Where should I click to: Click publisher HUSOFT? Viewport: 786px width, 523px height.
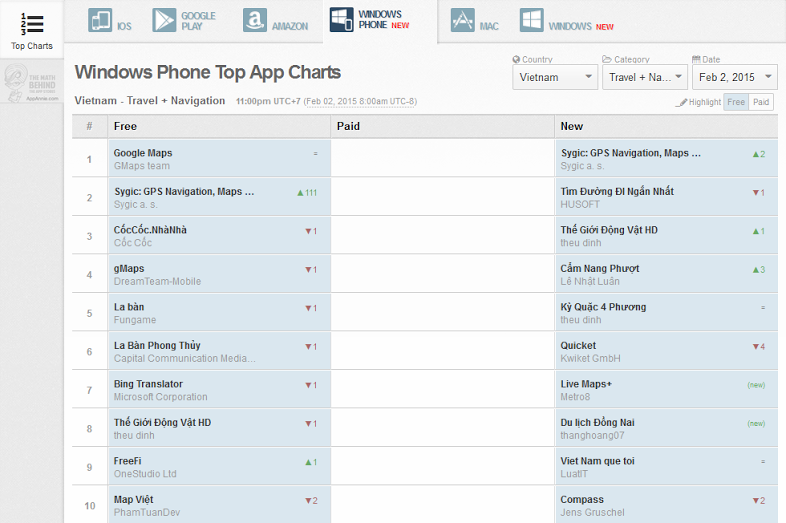tap(580, 204)
